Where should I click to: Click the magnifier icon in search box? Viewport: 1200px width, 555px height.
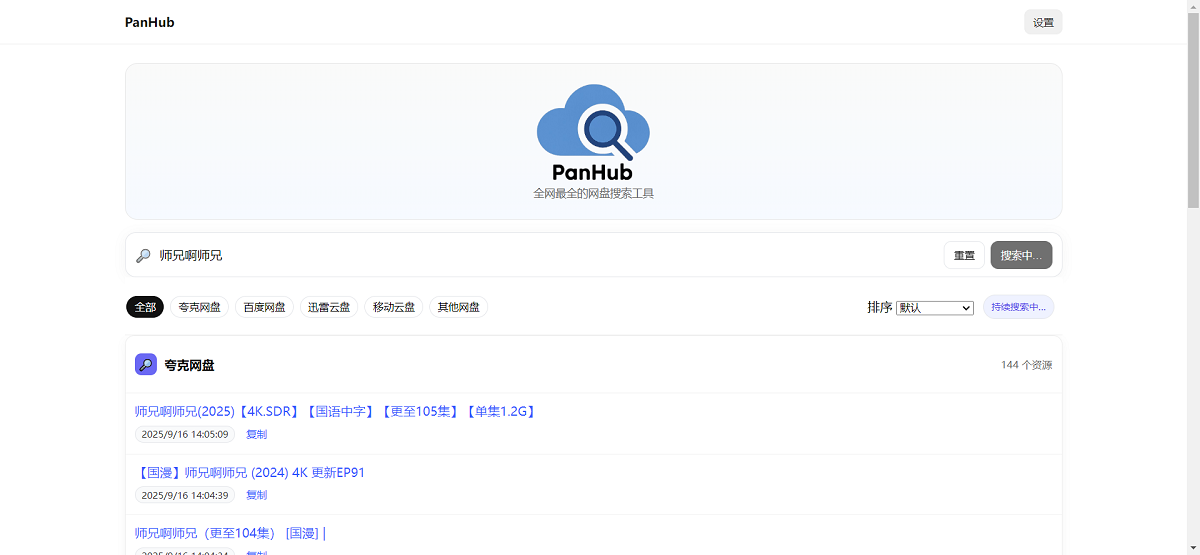[143, 256]
